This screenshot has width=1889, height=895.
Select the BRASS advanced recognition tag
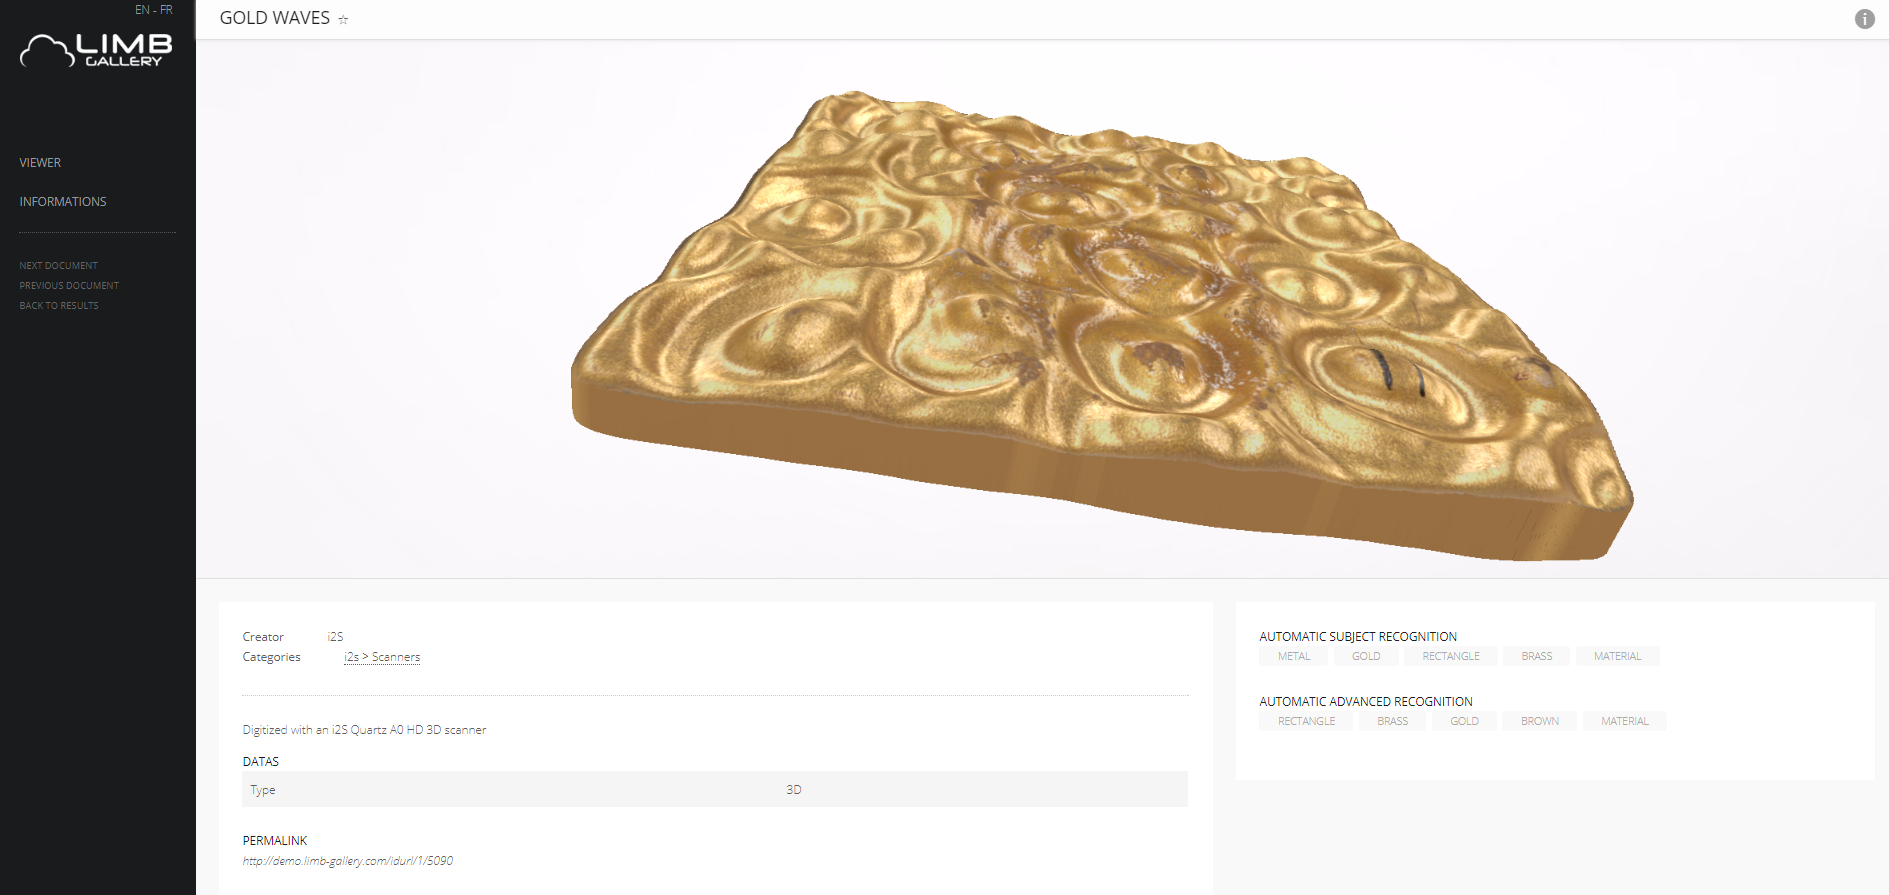[x=1393, y=721]
